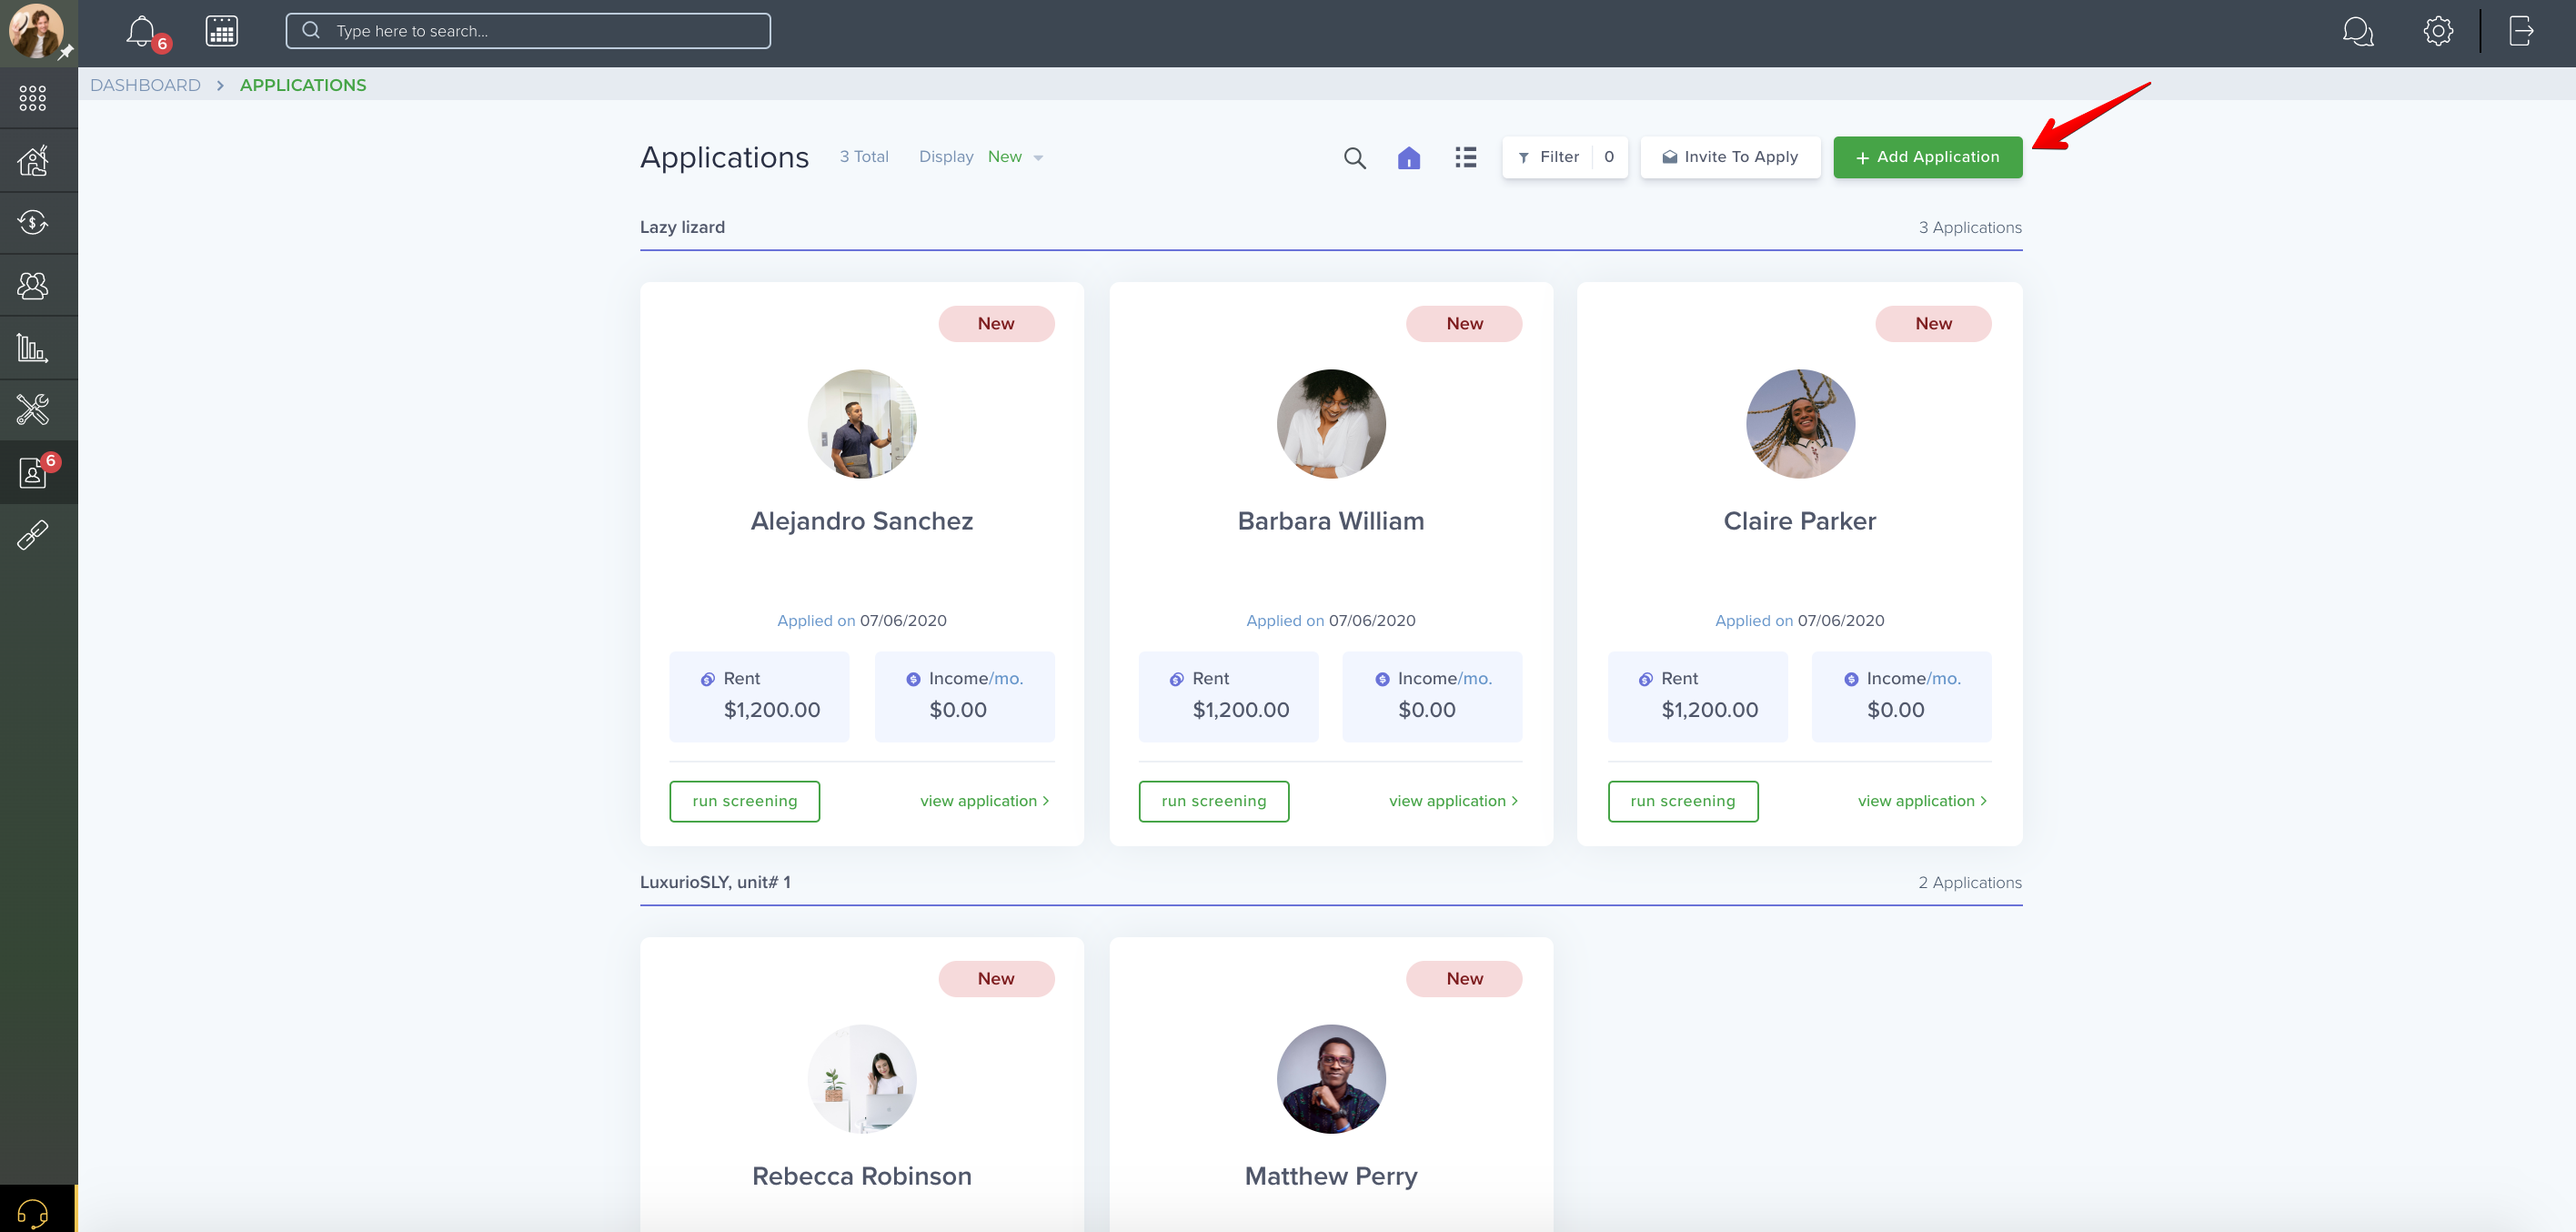This screenshot has width=2576, height=1232.
Task: Click the logout icon
Action: click(x=2521, y=32)
